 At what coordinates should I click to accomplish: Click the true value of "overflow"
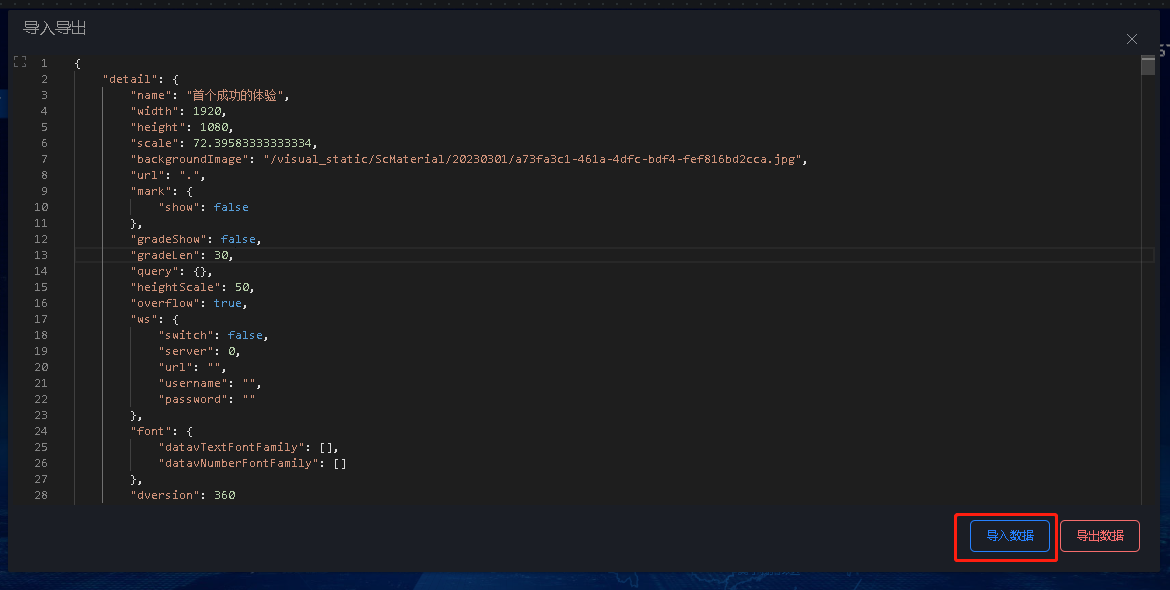coord(228,304)
